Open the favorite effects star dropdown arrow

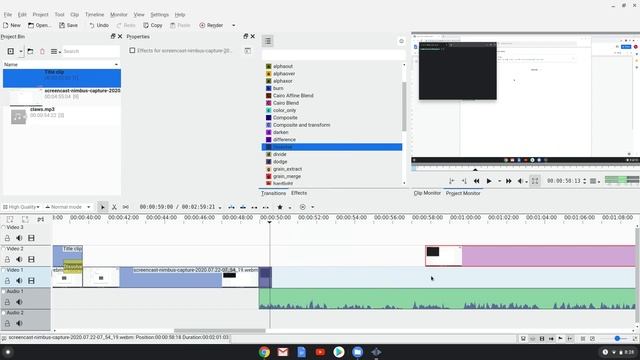(290, 207)
